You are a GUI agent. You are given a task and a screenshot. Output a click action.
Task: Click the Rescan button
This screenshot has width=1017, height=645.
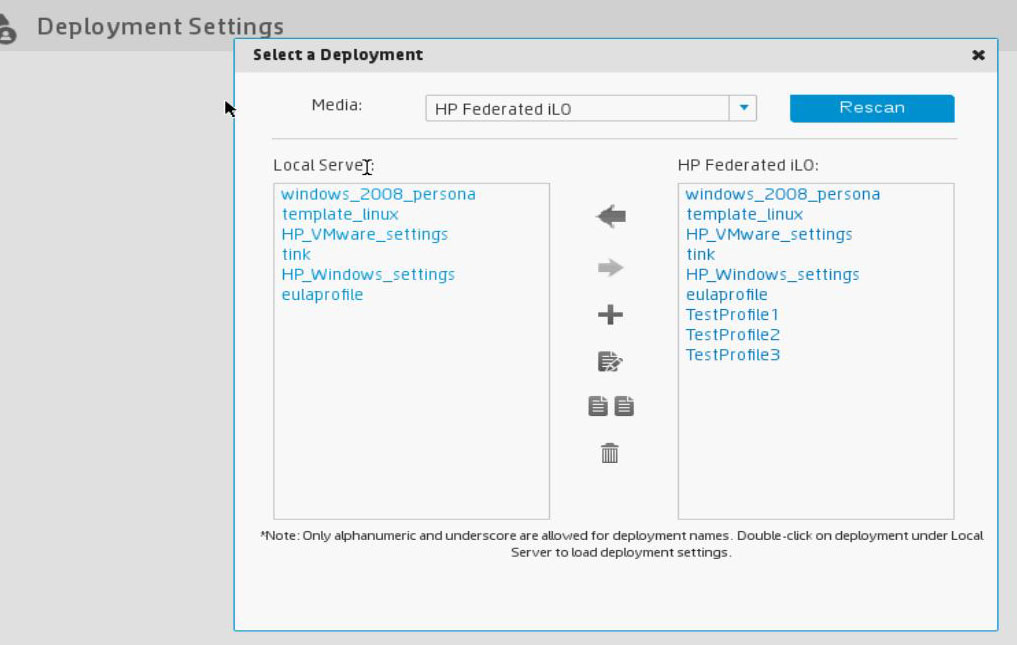tap(871, 107)
